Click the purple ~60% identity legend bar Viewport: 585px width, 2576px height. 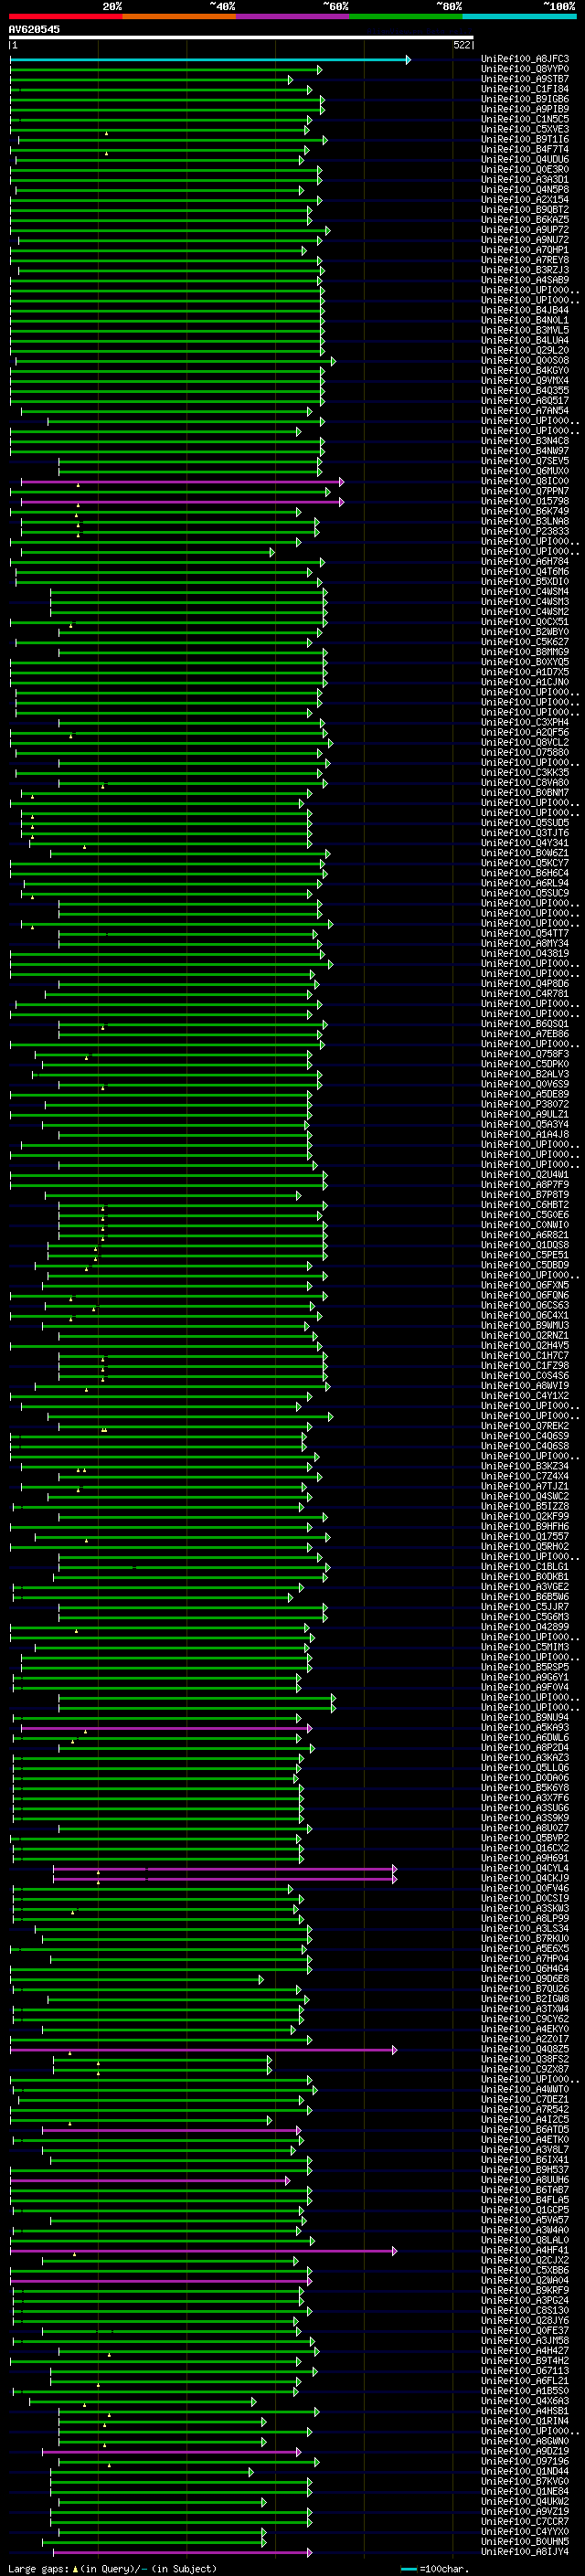coord(293,16)
